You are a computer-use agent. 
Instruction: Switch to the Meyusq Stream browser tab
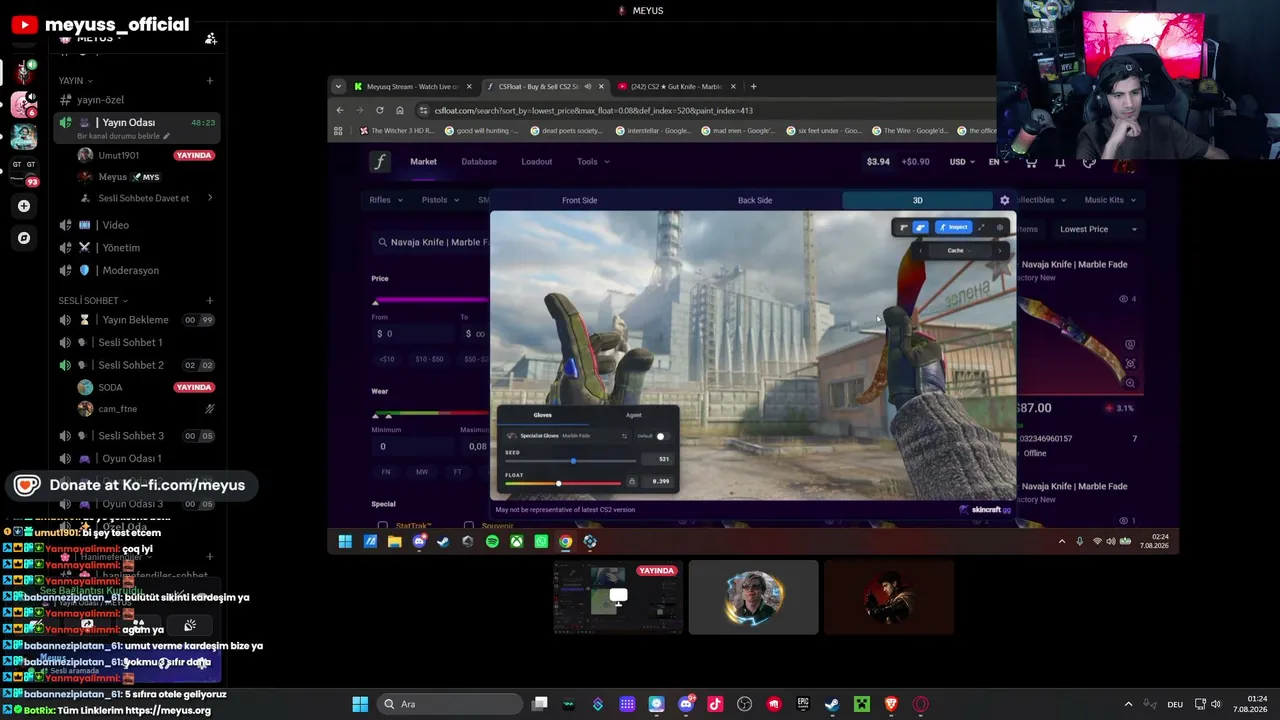(x=412, y=86)
